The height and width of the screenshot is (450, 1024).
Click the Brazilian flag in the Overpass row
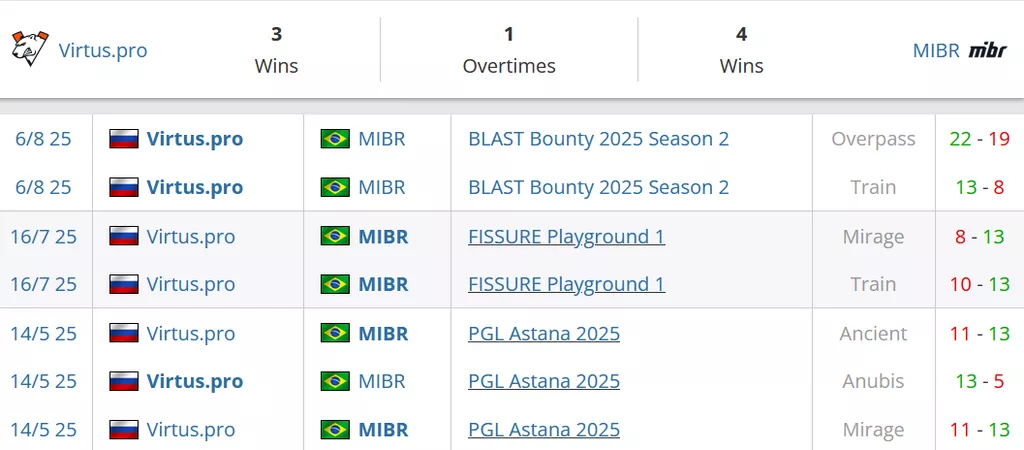335,139
